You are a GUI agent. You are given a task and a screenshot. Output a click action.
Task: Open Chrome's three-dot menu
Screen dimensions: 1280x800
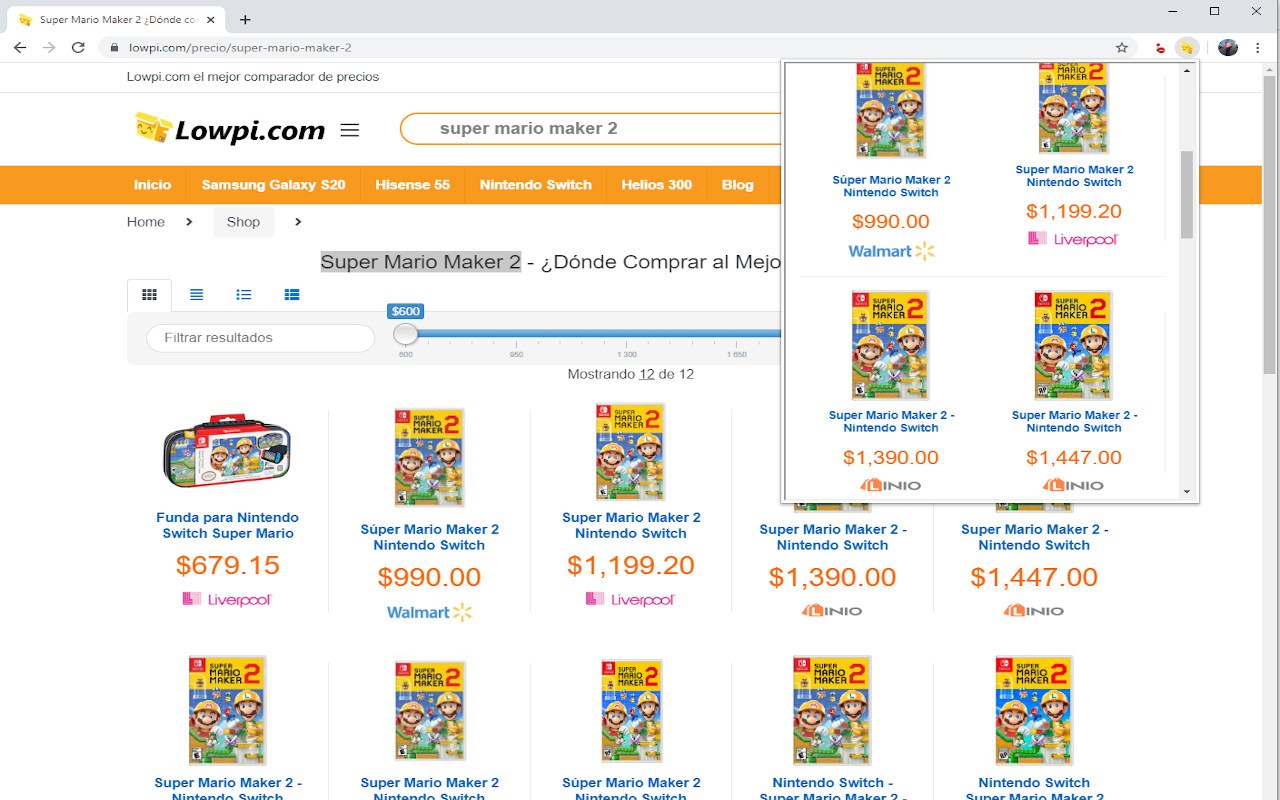[x=1258, y=47]
